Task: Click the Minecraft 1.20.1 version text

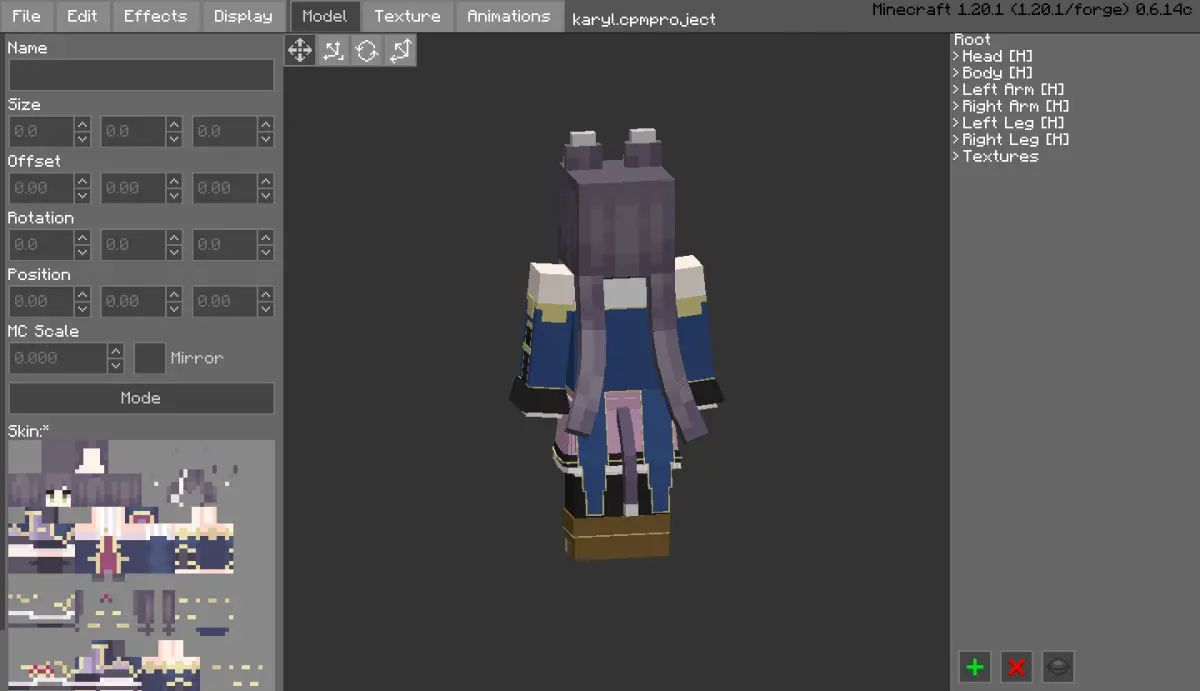Action: (1033, 10)
